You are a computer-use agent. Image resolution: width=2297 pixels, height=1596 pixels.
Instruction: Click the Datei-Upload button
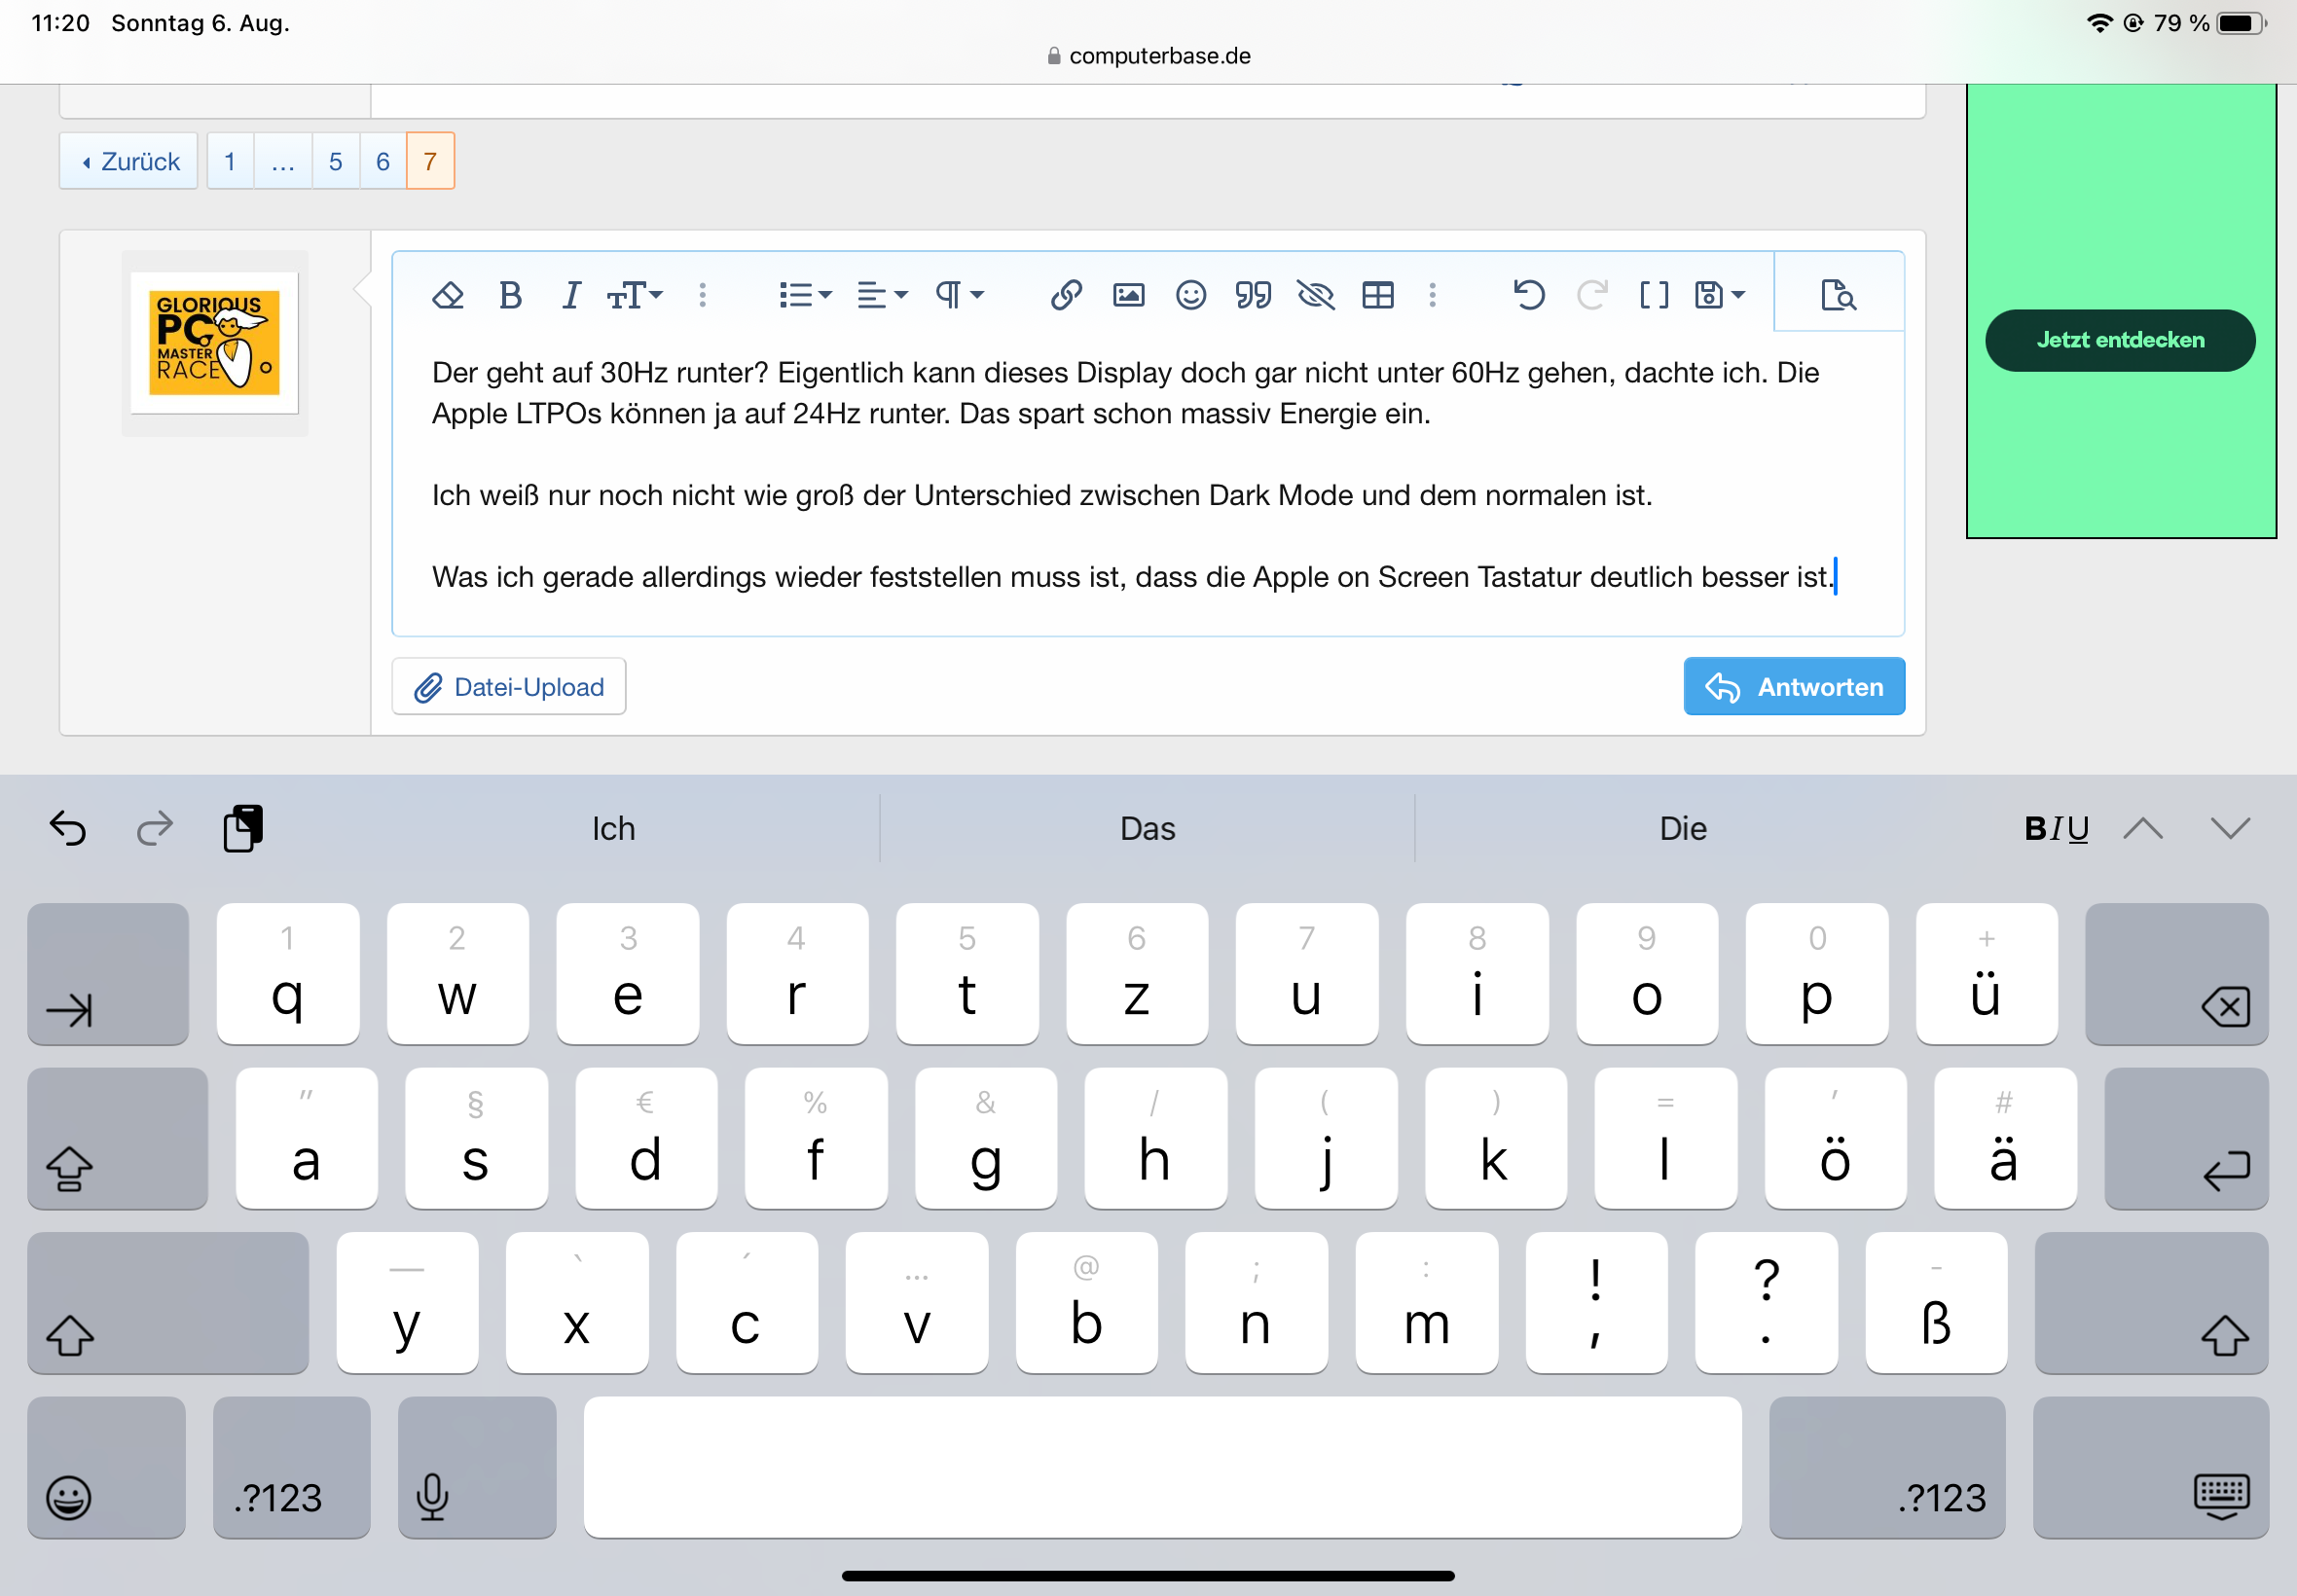click(509, 687)
